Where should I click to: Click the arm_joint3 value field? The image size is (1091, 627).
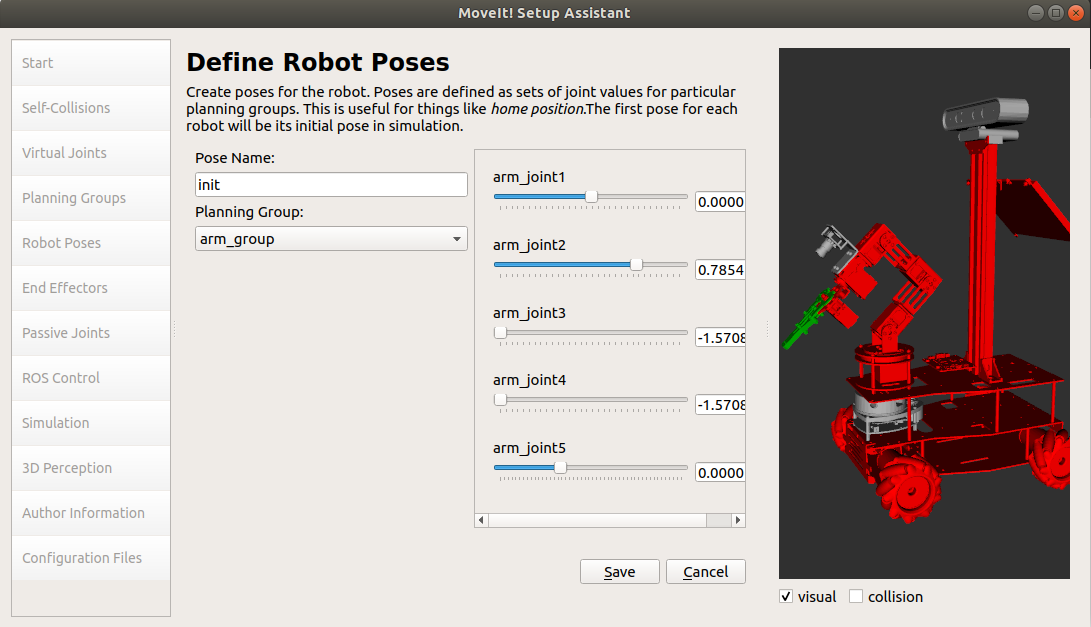pyautogui.click(x=720, y=338)
